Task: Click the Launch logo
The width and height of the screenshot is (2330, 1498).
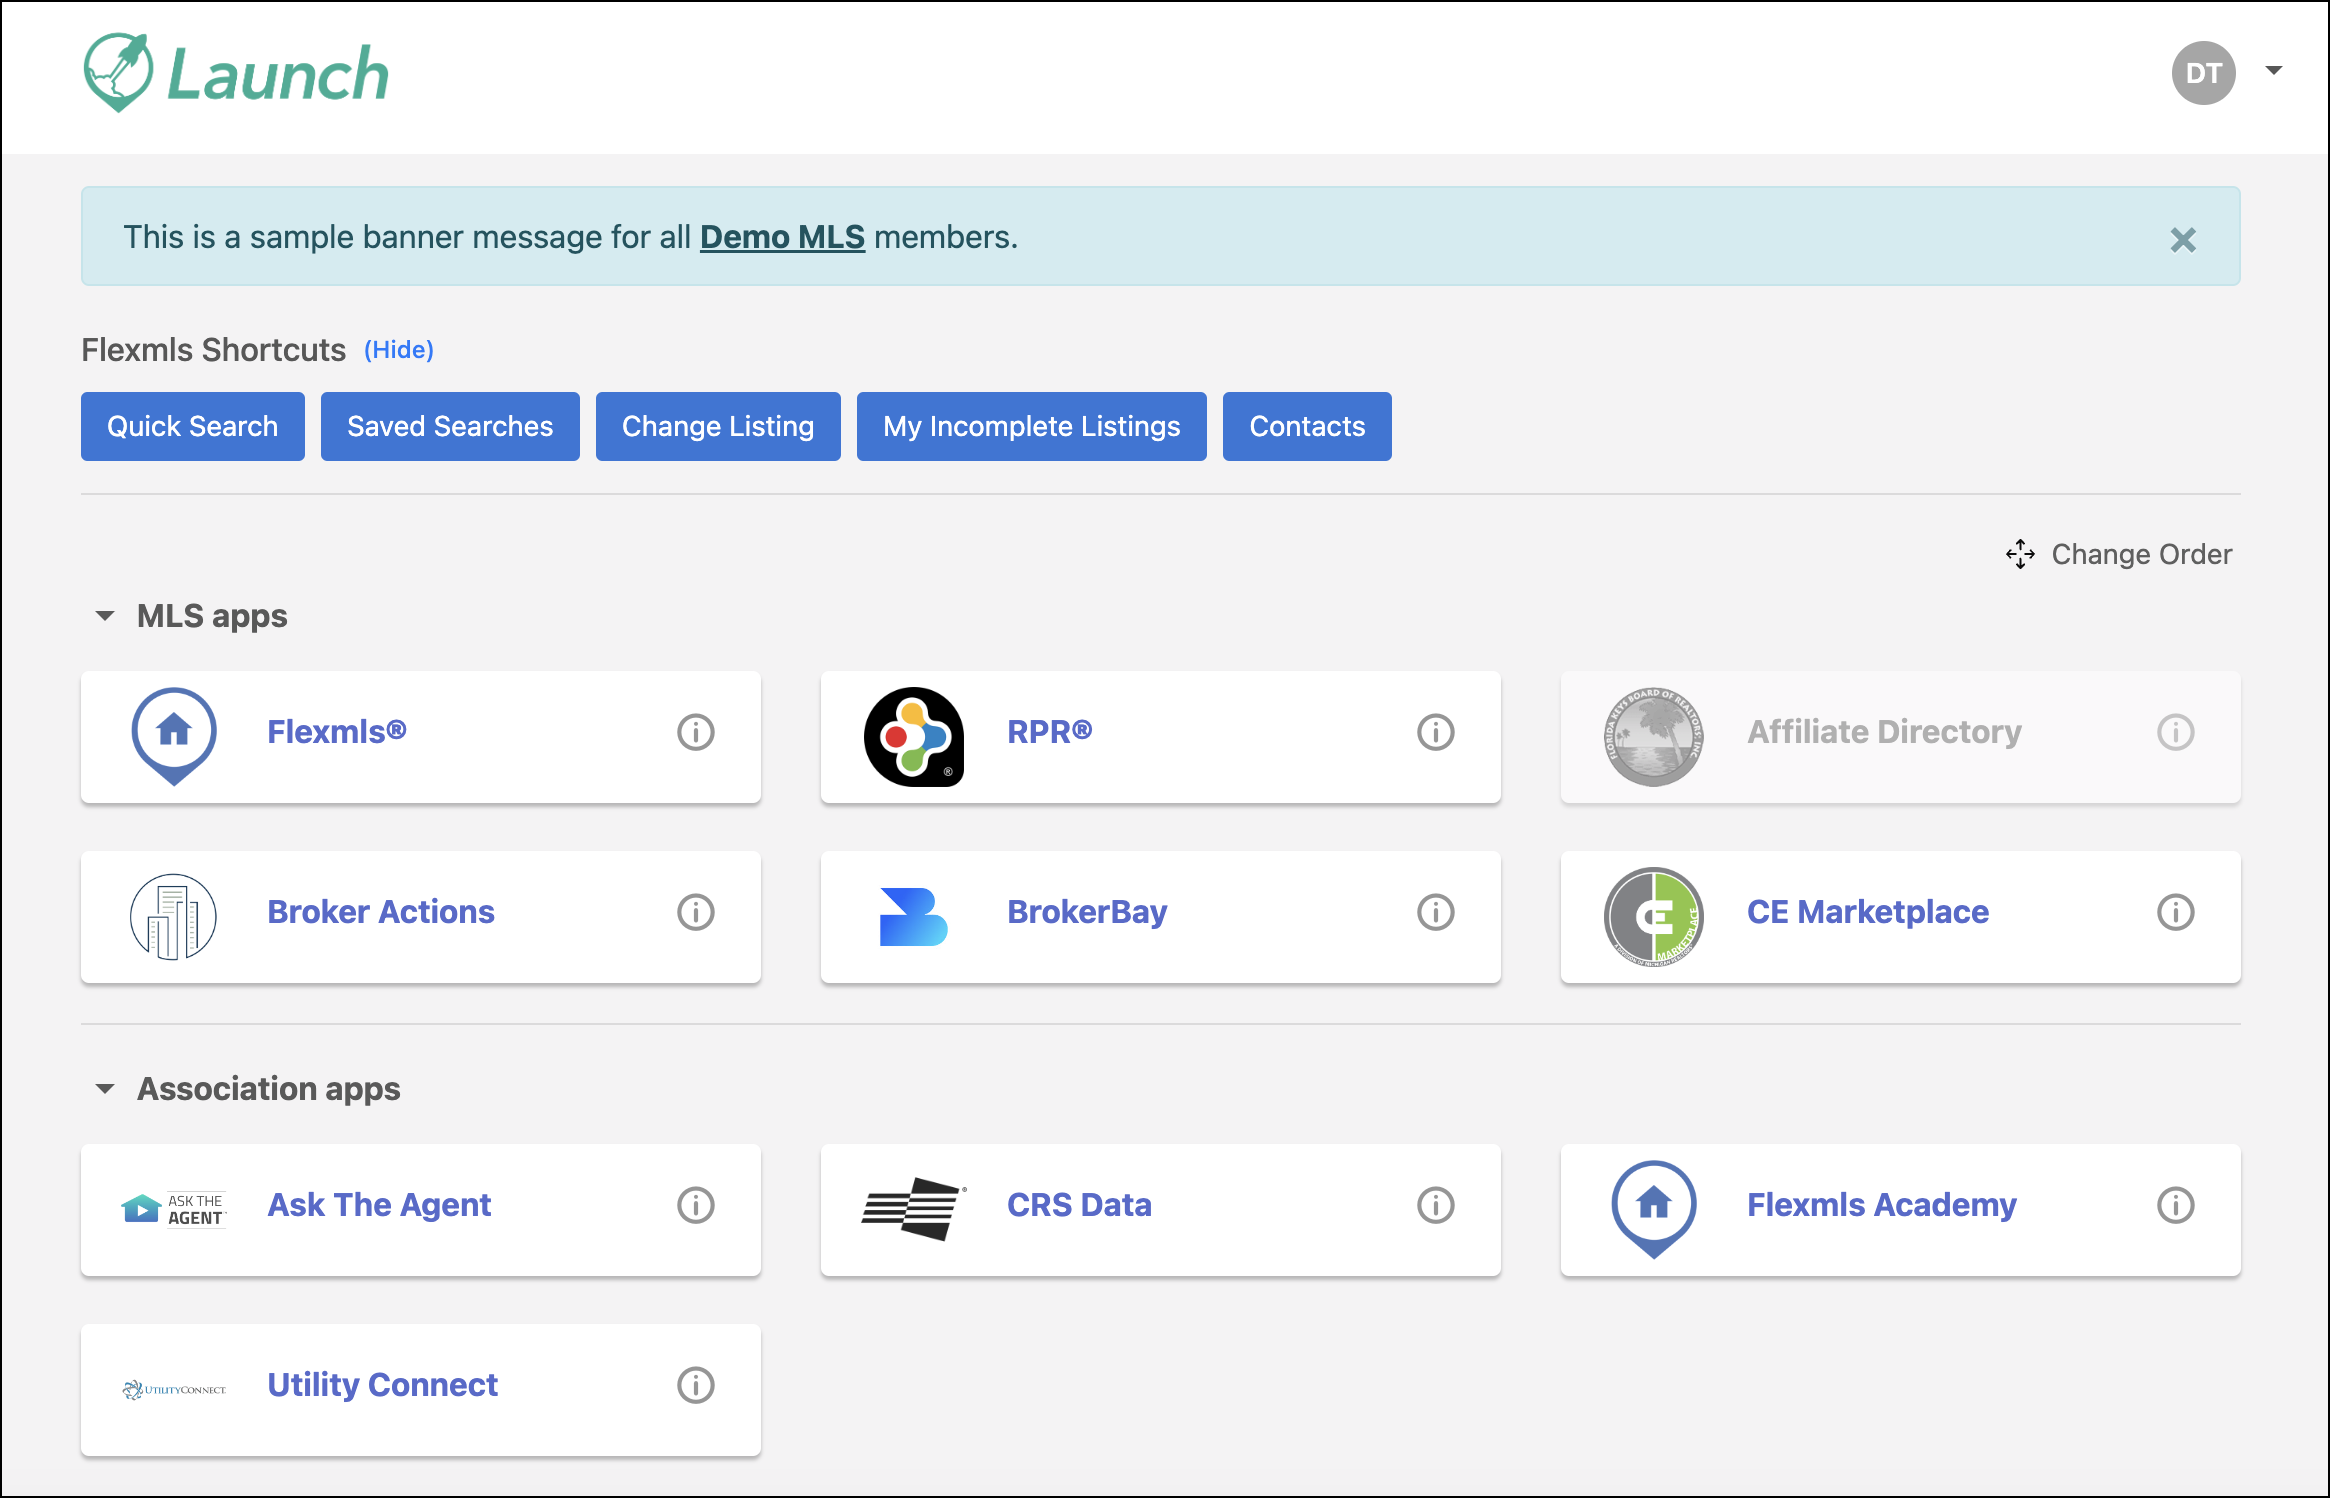Action: pos(236,73)
